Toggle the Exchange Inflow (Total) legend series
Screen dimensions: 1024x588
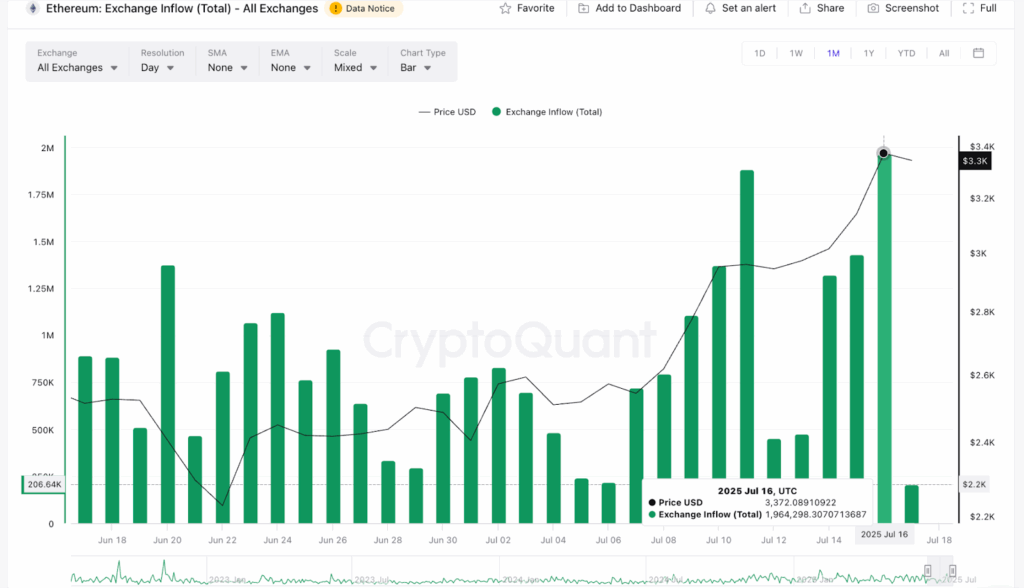click(x=547, y=112)
